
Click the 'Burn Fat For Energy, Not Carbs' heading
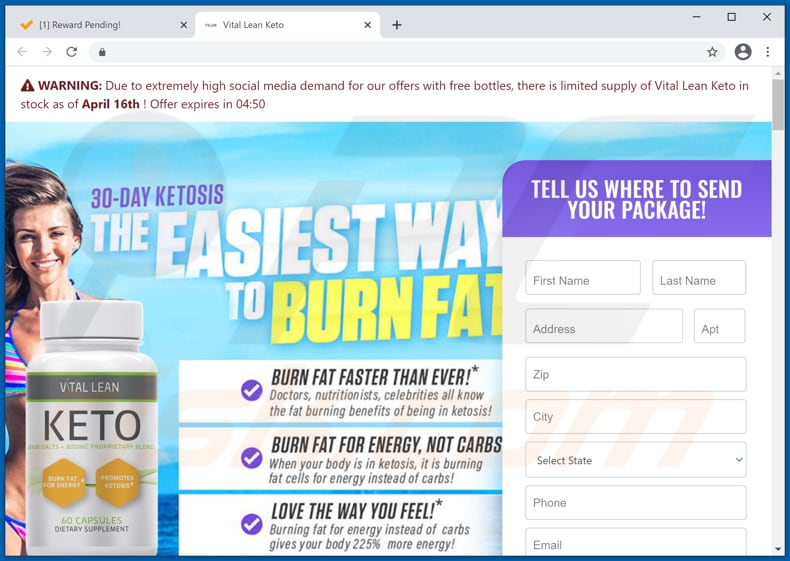click(x=386, y=445)
